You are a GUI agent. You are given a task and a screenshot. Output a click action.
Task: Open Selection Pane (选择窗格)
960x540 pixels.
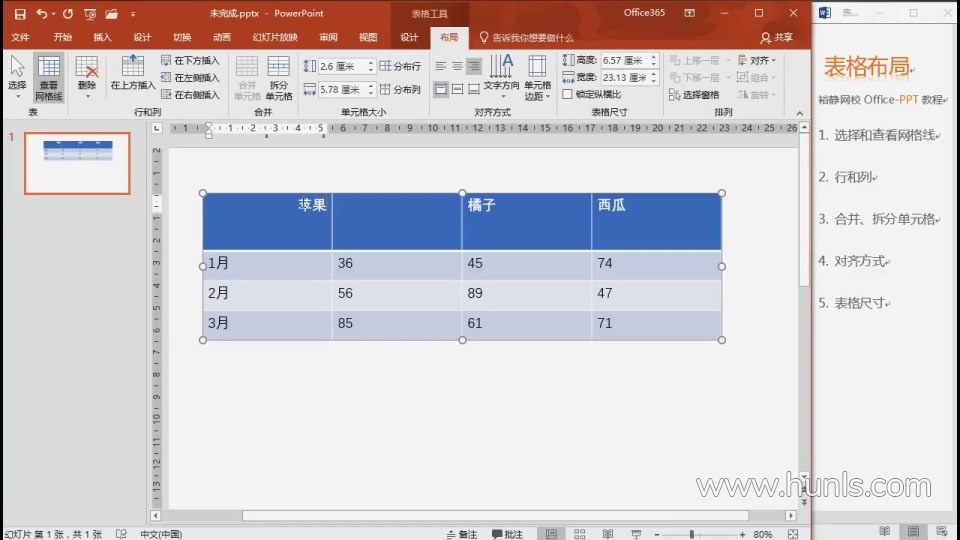694,94
